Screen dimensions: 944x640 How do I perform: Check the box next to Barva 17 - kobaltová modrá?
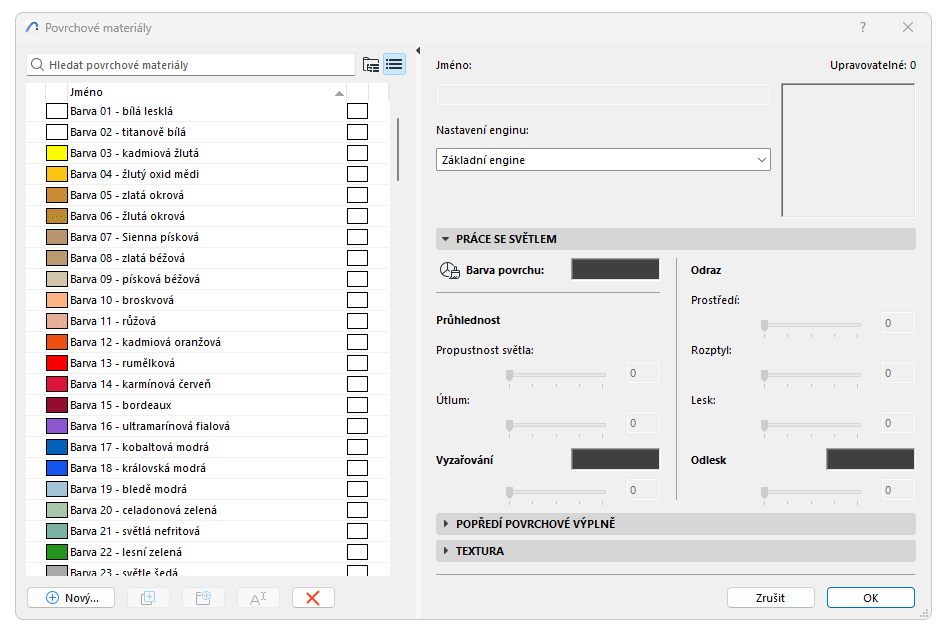coord(357,446)
